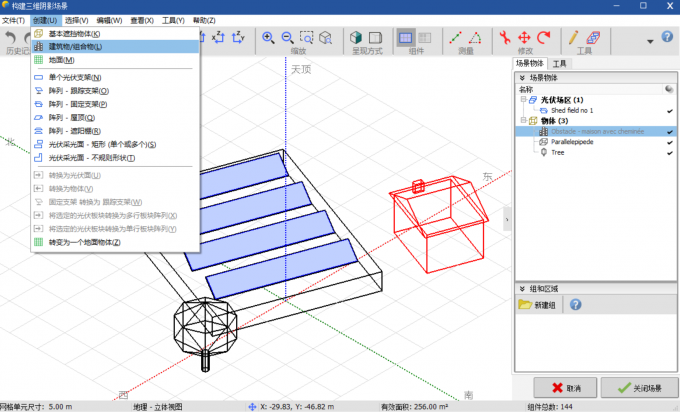Toggle visibility checkmark for Parallelepipede object

point(670,142)
